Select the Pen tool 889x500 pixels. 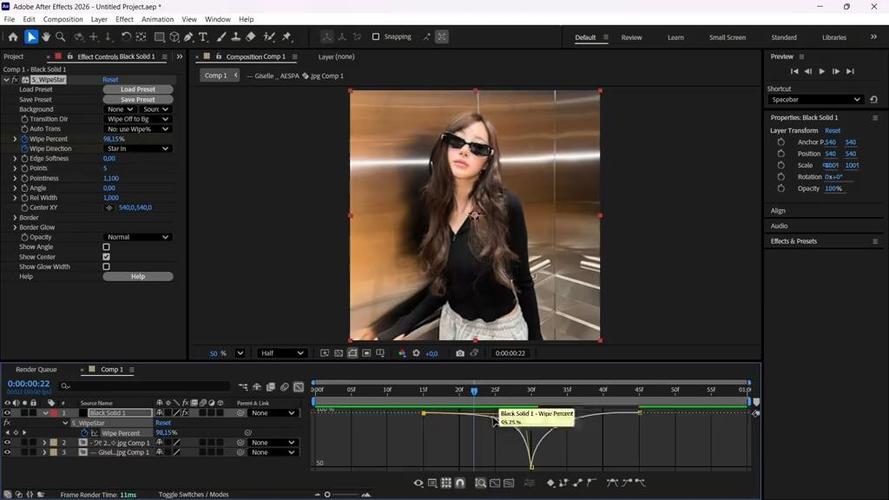188,37
